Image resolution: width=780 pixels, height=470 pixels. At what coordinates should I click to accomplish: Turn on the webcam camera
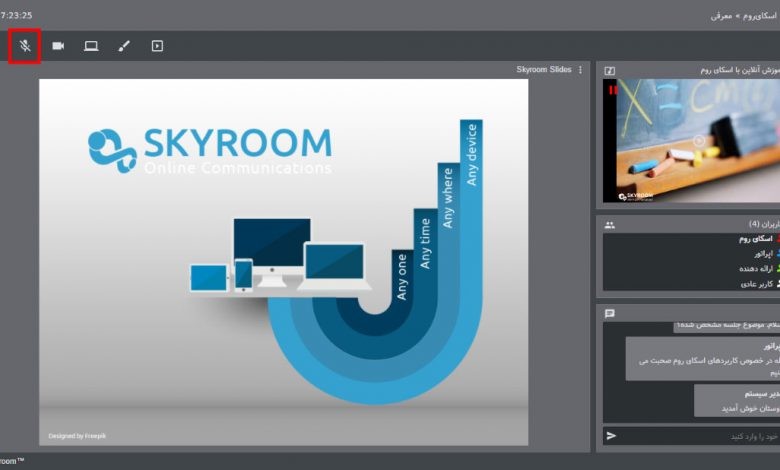(x=58, y=46)
